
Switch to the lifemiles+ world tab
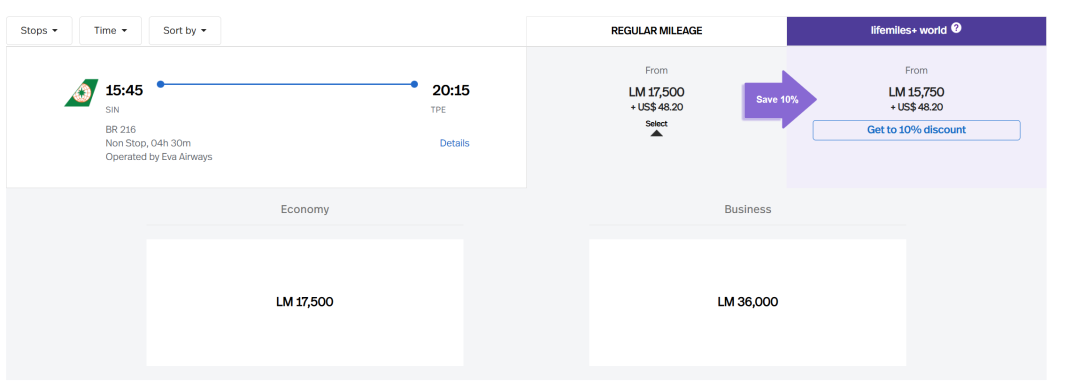pyautogui.click(x=916, y=31)
